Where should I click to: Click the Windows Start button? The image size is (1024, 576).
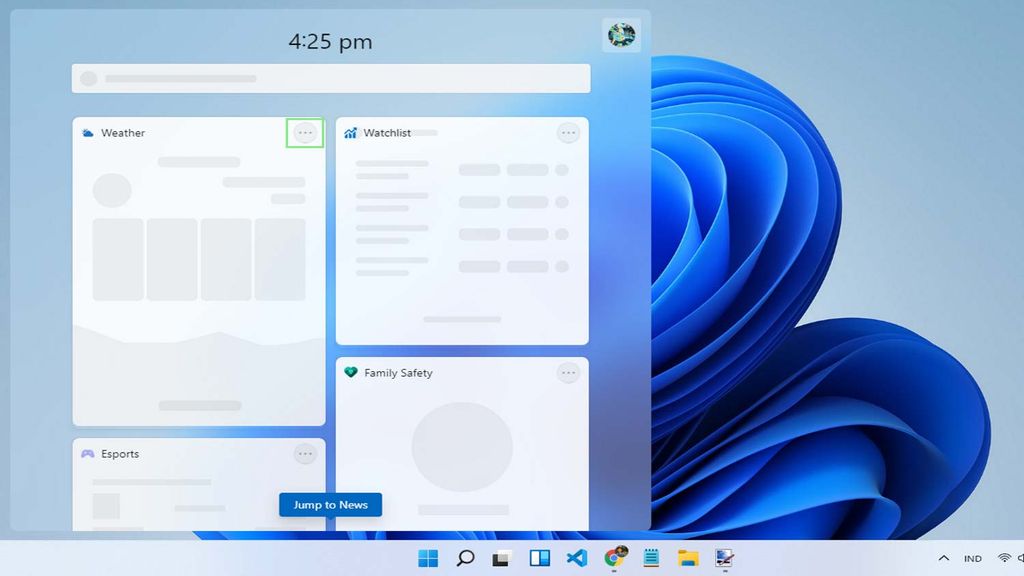pos(426,558)
